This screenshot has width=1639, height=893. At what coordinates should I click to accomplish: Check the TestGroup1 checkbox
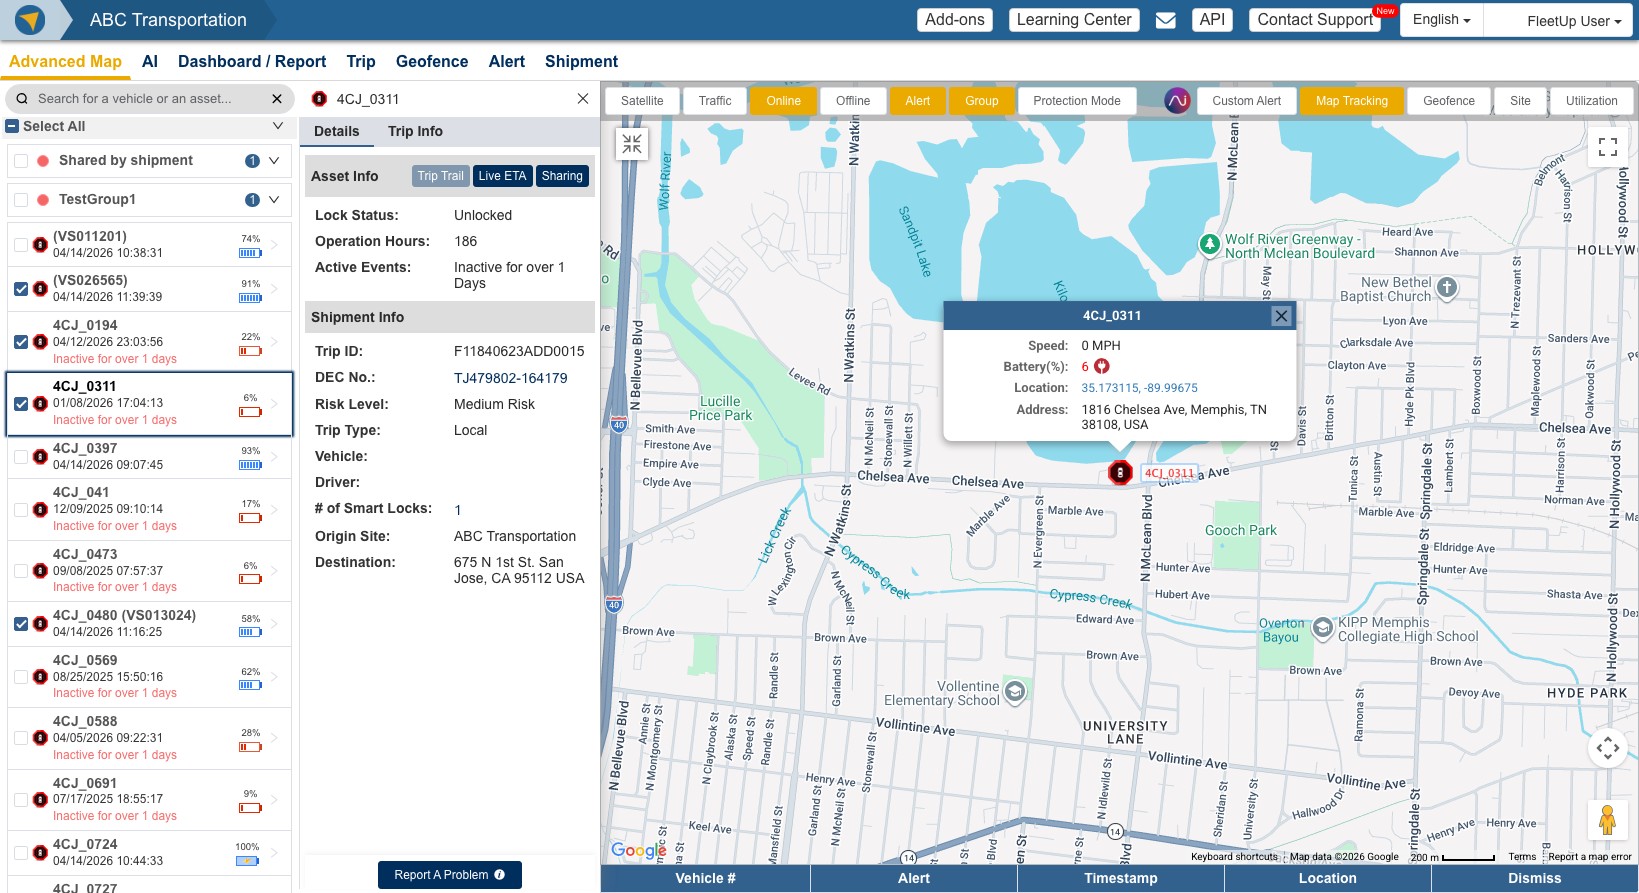point(21,200)
